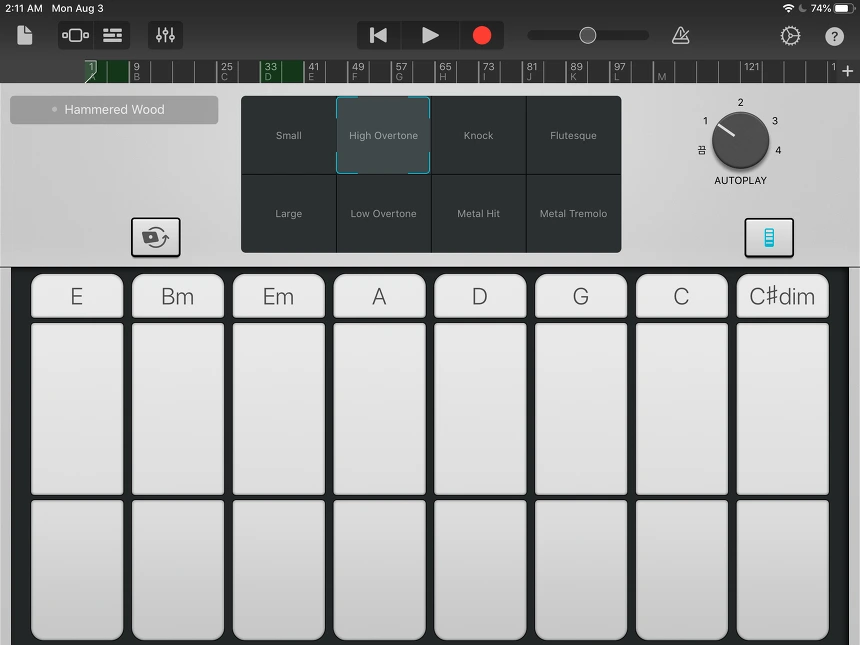Open help question mark icon
860x645 pixels.
point(834,36)
